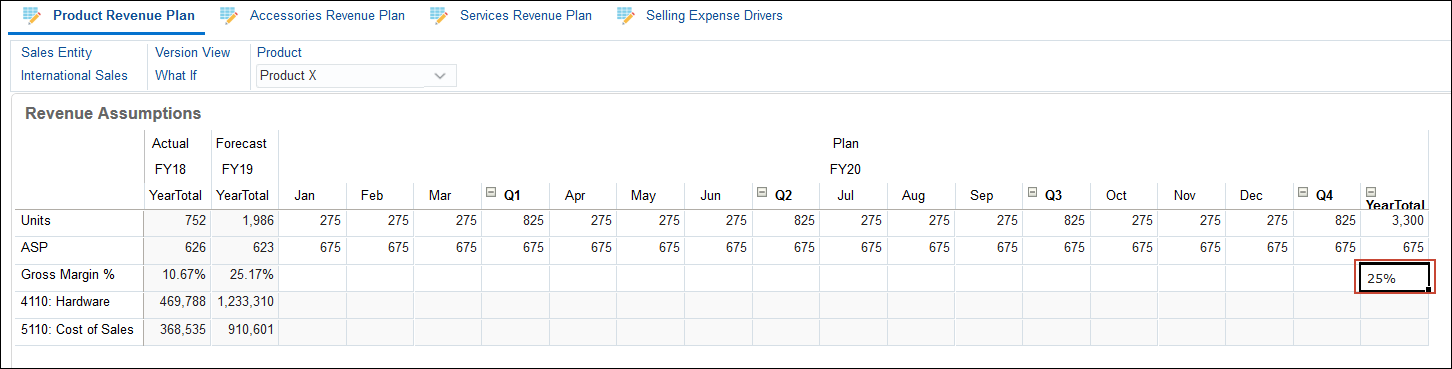
Task: Collapse the YearTotal column group
Action: point(1371,192)
